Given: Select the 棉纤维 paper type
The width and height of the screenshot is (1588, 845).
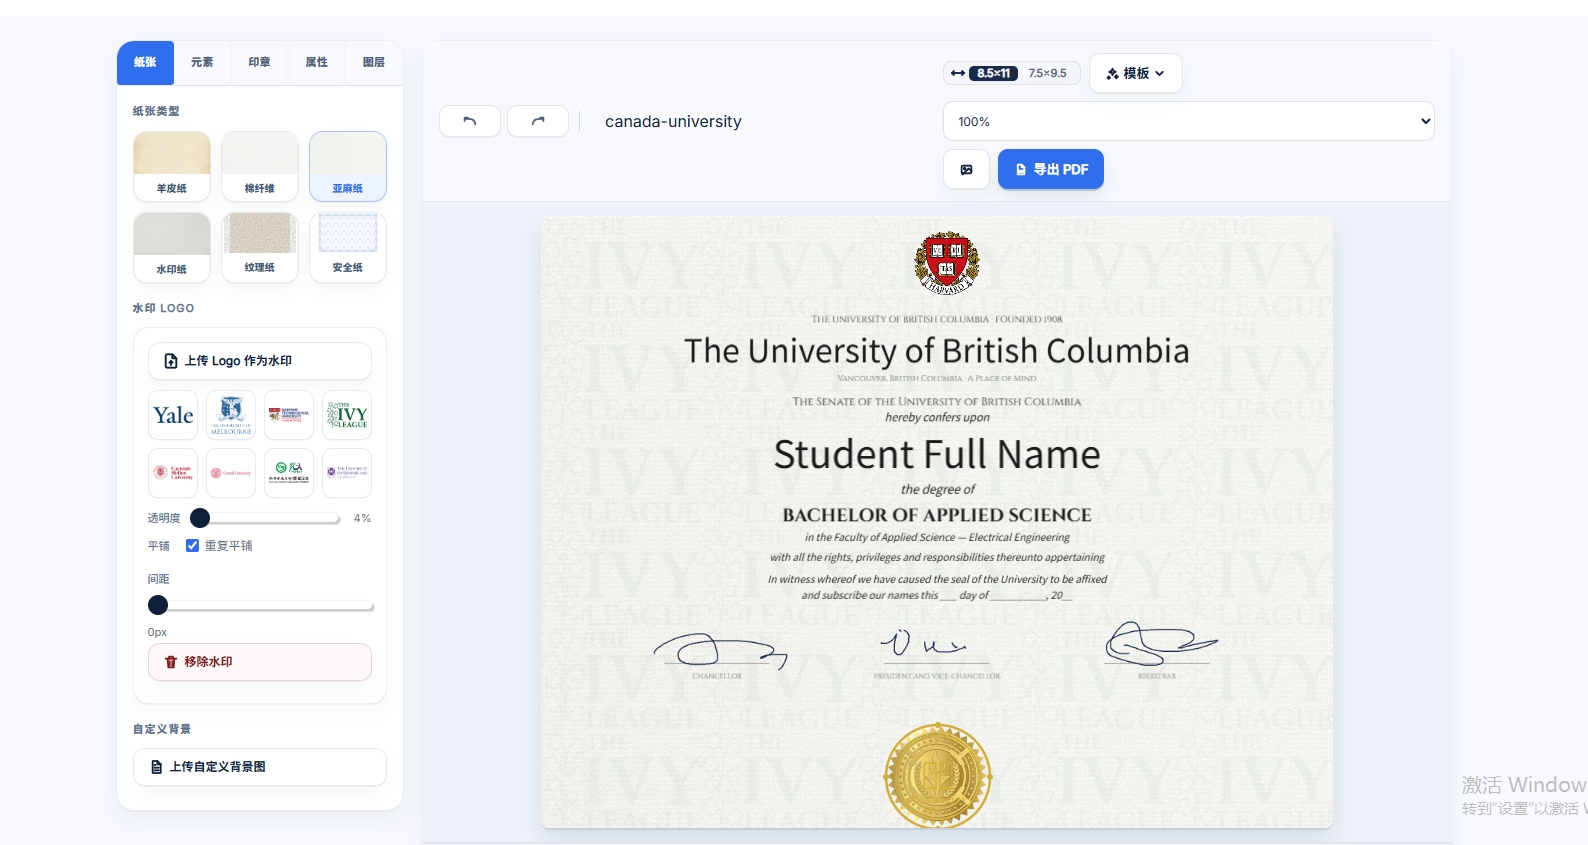Looking at the screenshot, I should coord(260,166).
